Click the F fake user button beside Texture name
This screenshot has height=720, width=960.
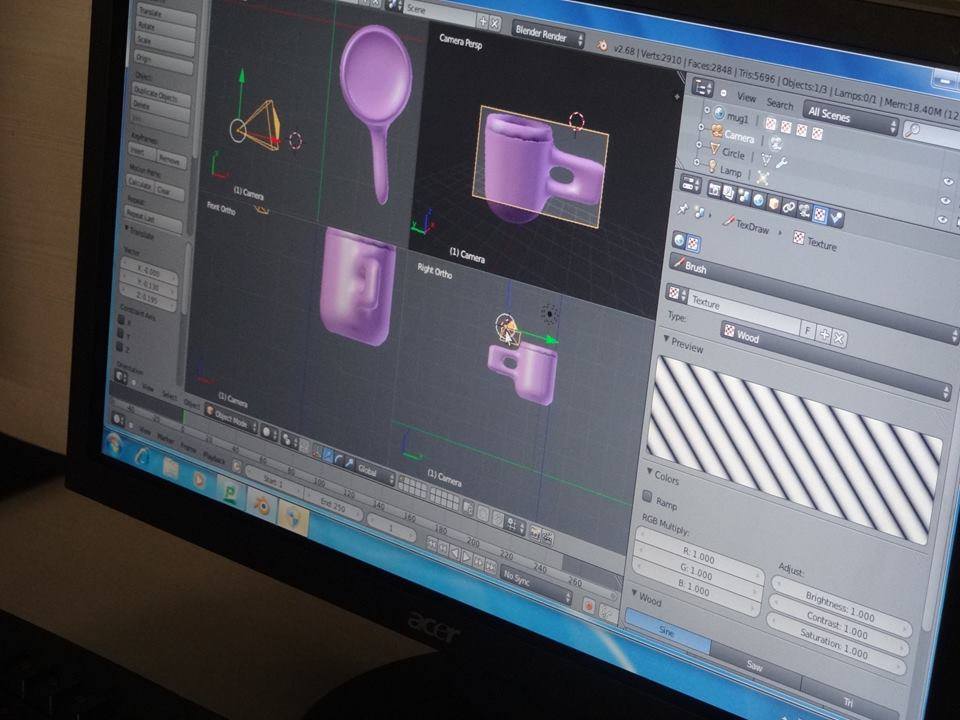[x=808, y=331]
